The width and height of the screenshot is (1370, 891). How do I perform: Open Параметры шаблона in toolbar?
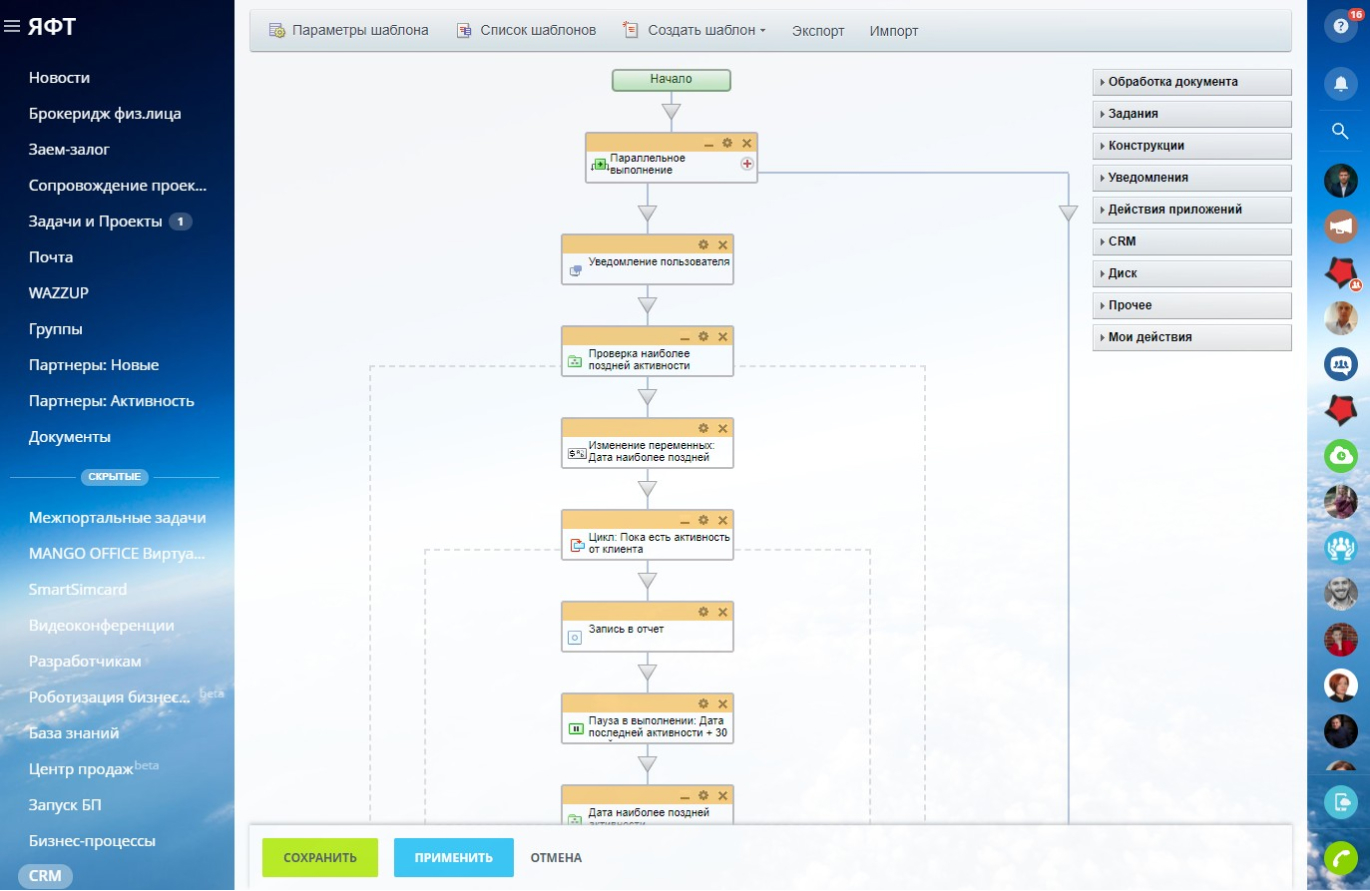tap(349, 31)
